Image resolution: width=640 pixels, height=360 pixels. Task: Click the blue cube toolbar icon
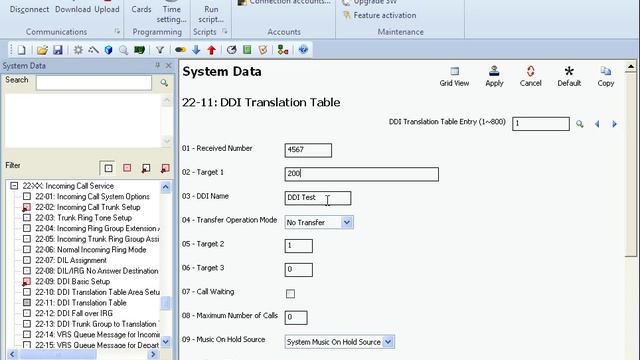pos(109,50)
